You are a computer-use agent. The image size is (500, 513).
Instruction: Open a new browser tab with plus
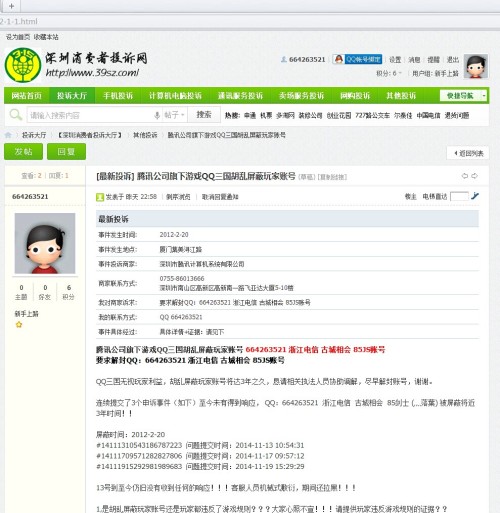(11, 6)
